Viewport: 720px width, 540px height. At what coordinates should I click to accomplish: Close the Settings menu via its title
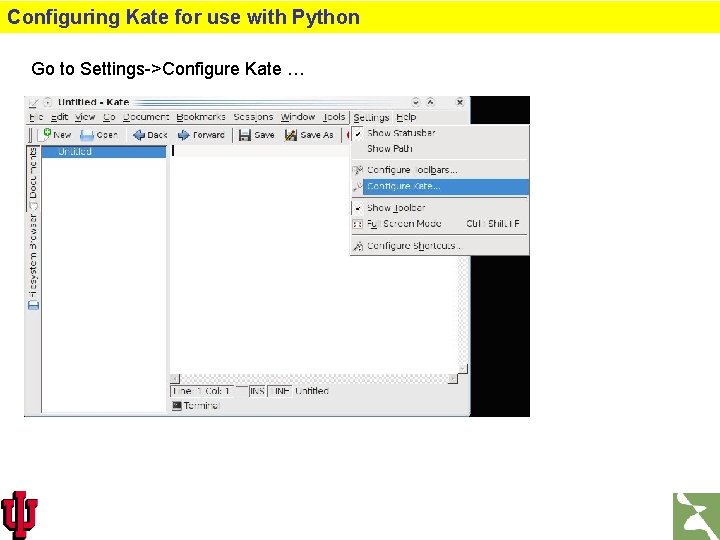tap(371, 118)
